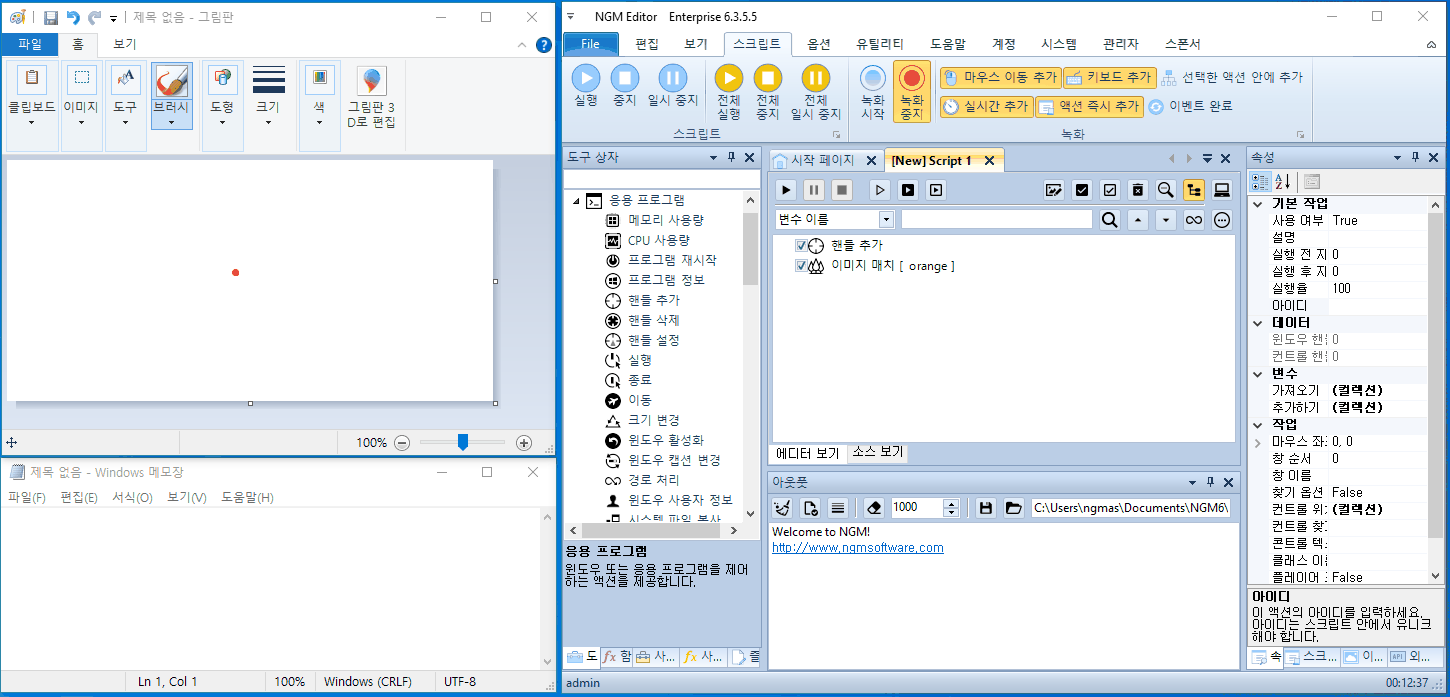Click the Paint zoom slider thumb
Screen dimensions: 1450x697
pyautogui.click(x=463, y=442)
